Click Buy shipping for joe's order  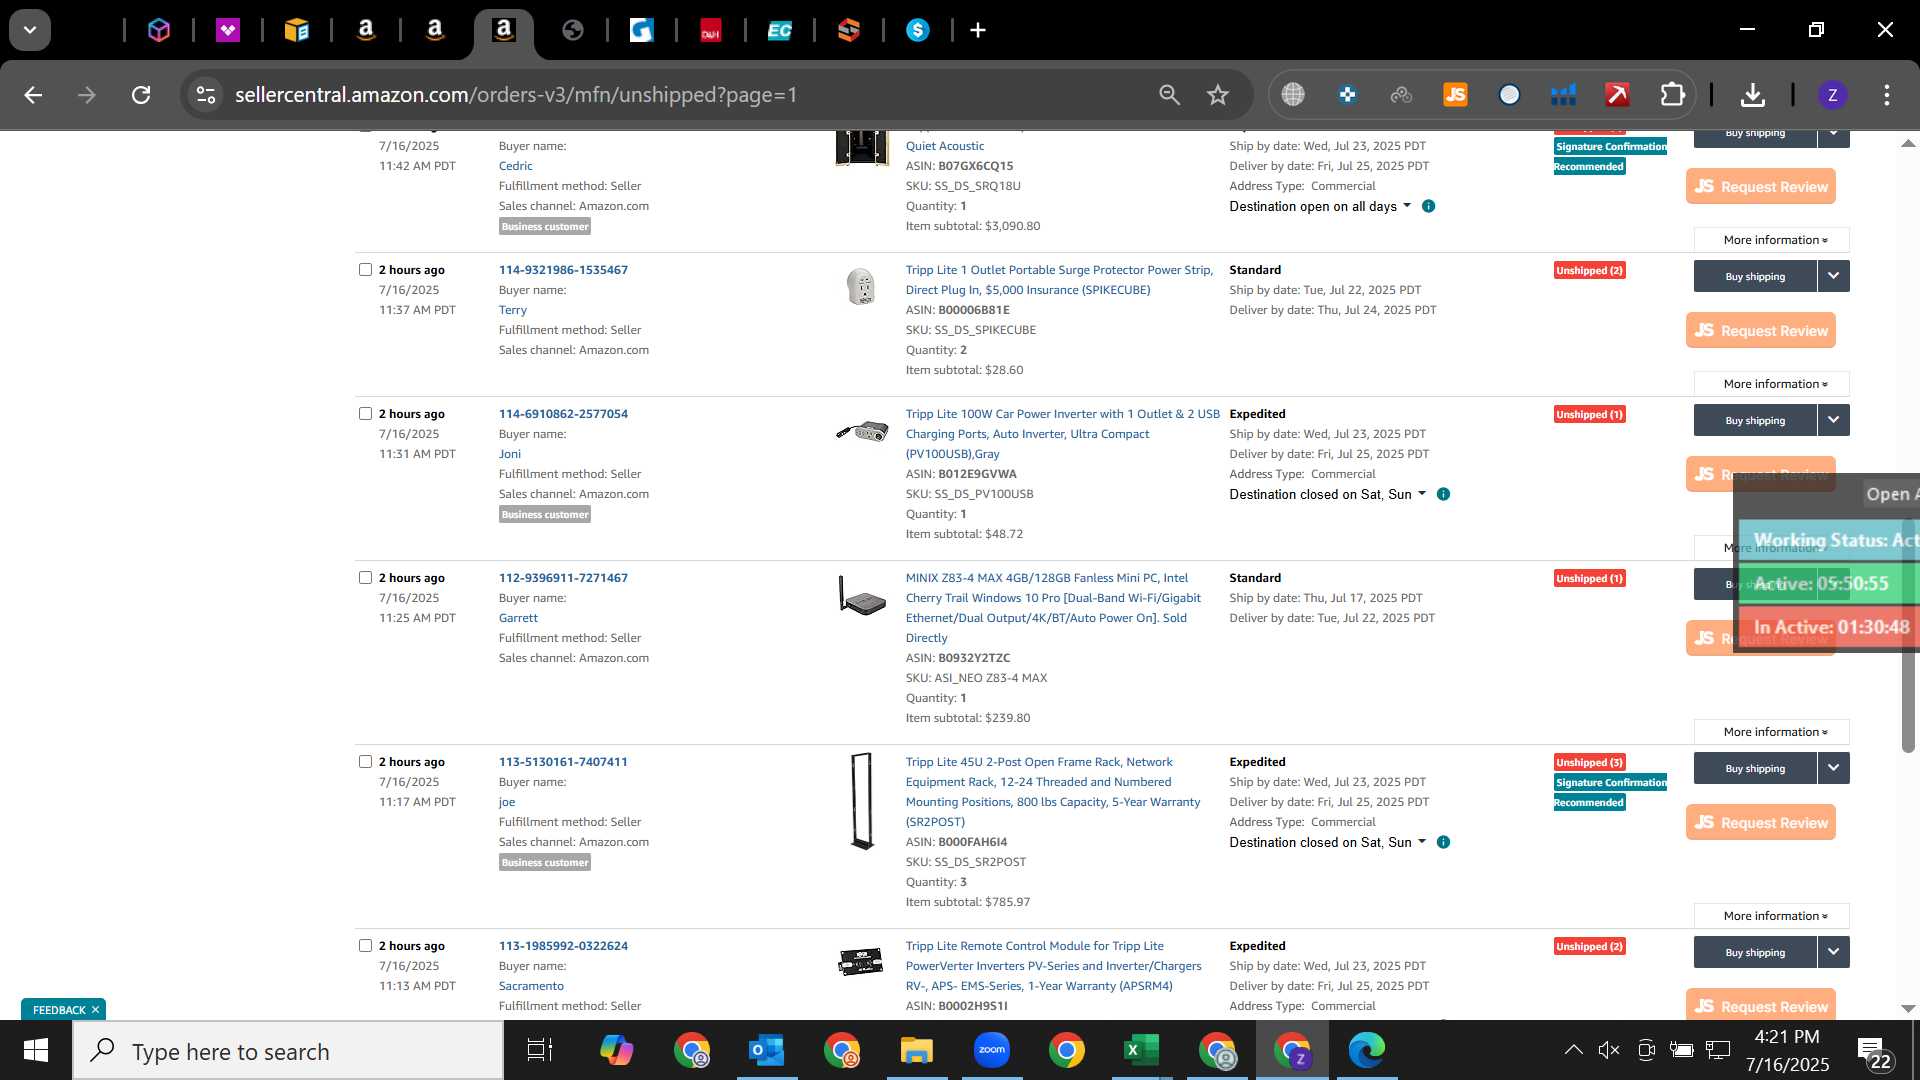click(x=1755, y=768)
